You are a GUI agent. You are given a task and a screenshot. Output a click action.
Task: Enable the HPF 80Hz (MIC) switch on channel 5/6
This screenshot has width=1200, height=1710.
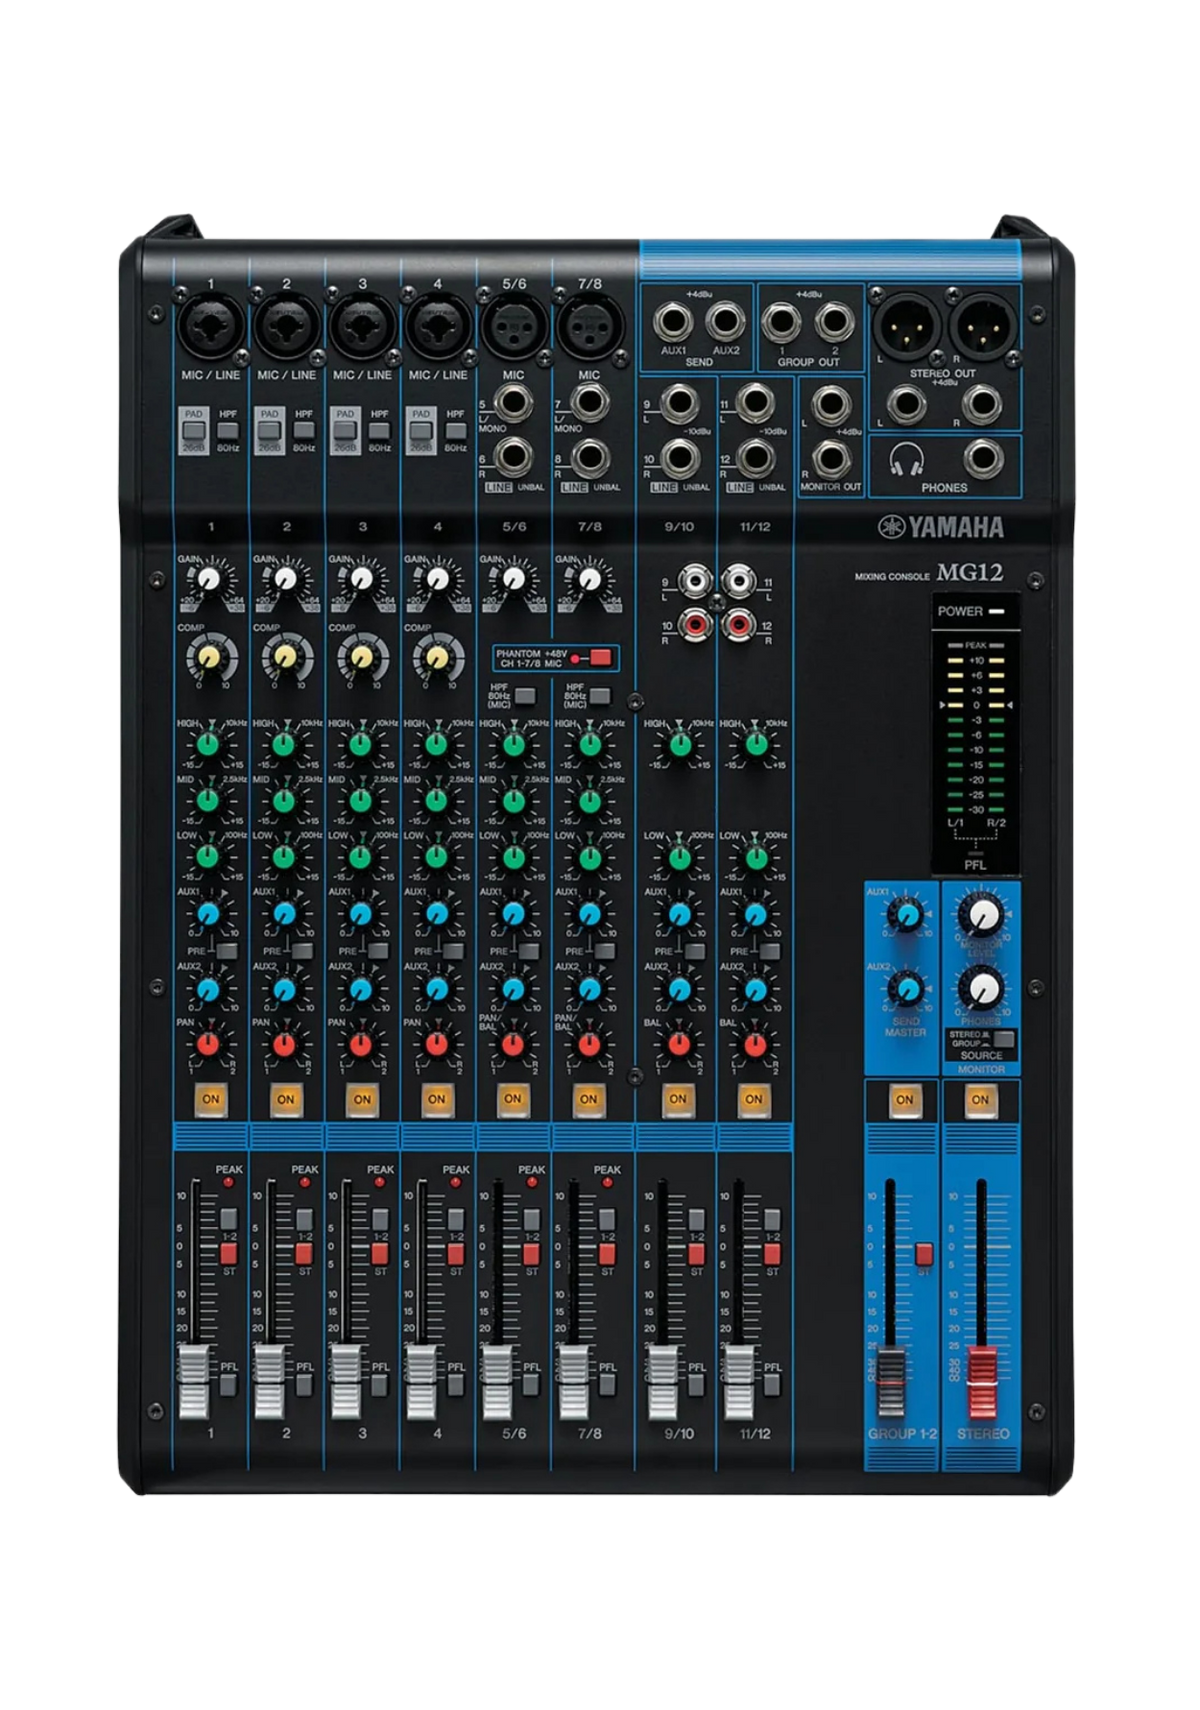click(x=524, y=695)
